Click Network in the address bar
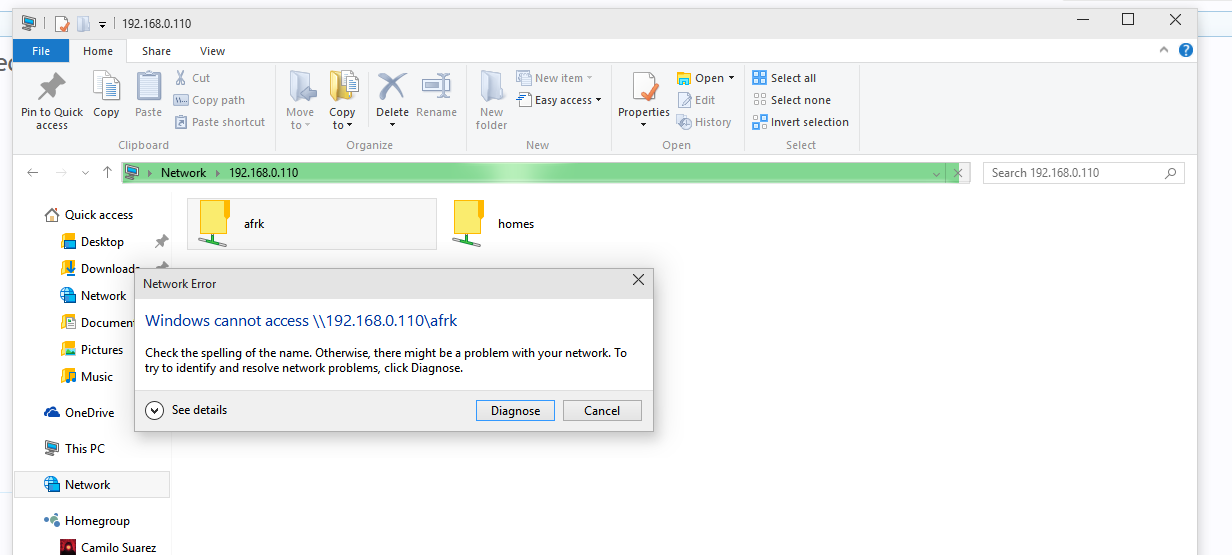This screenshot has width=1232, height=555. [x=183, y=173]
